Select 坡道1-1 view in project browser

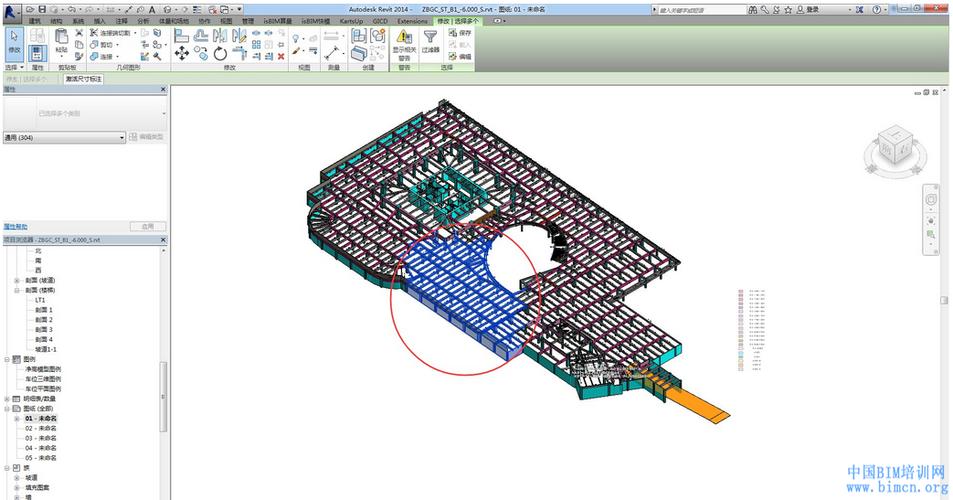pos(46,349)
